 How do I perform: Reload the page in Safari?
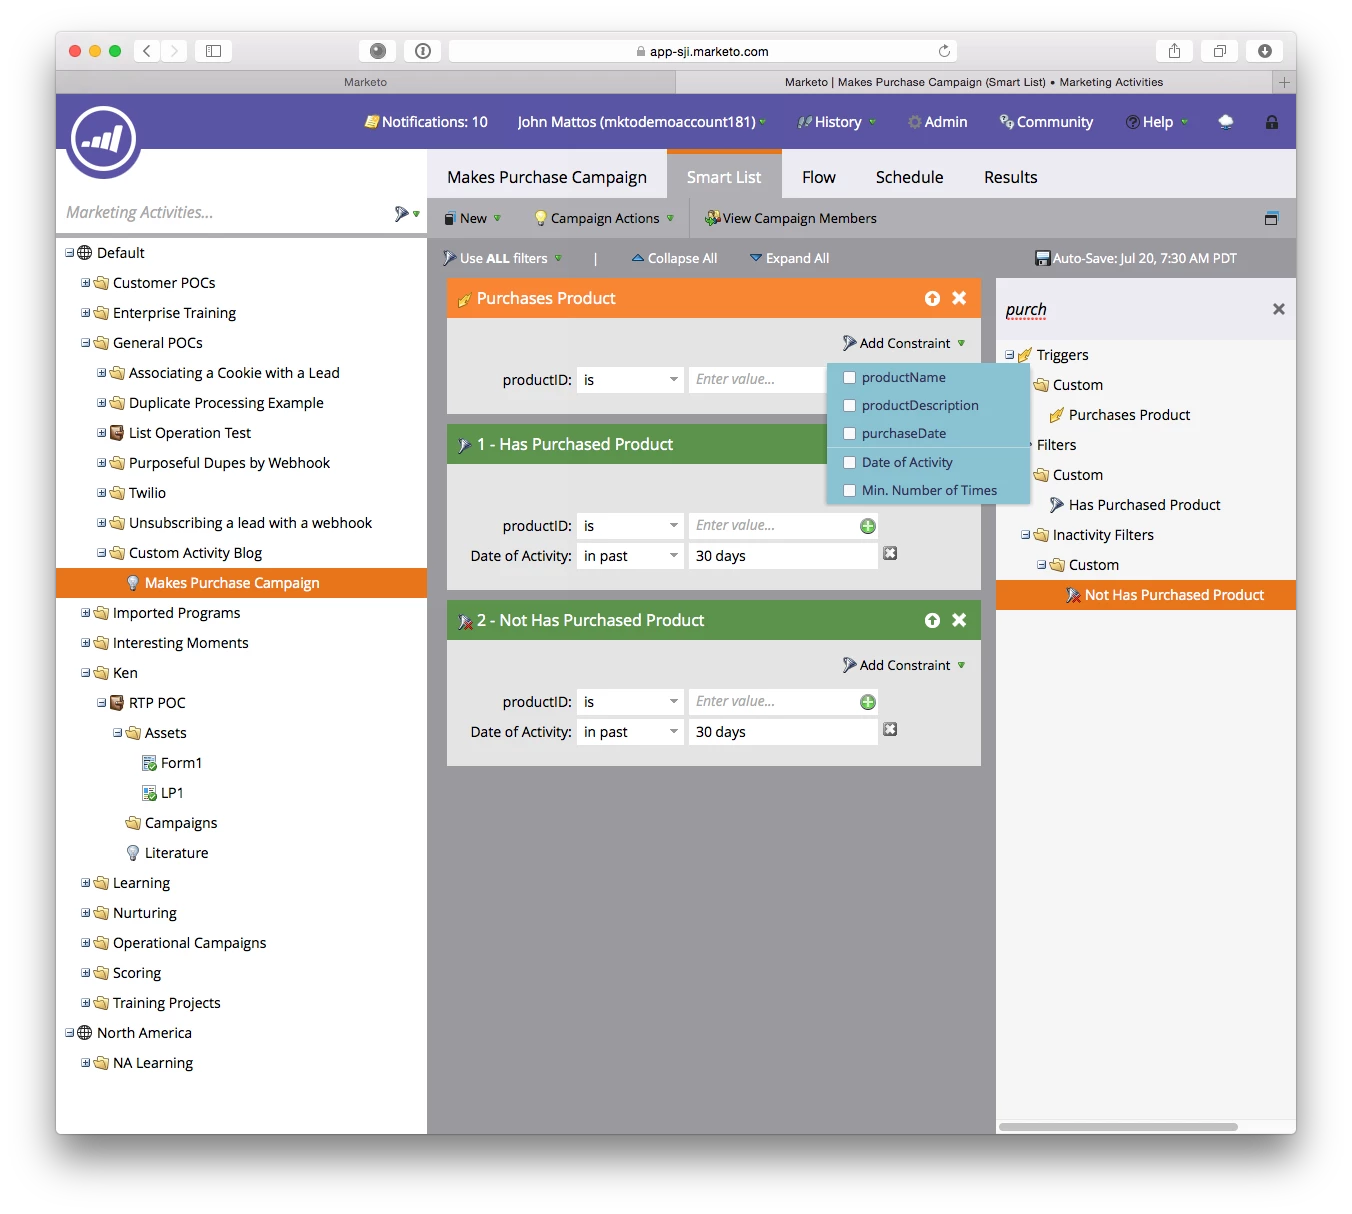[944, 51]
